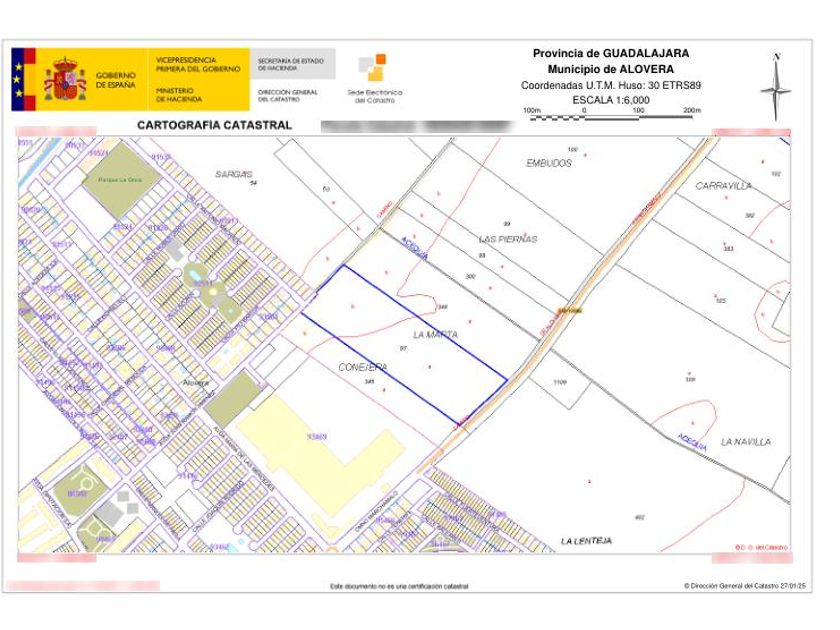Click the 'ESCALA 1:6,000' text
This screenshot has width=840, height=630.
(x=611, y=100)
